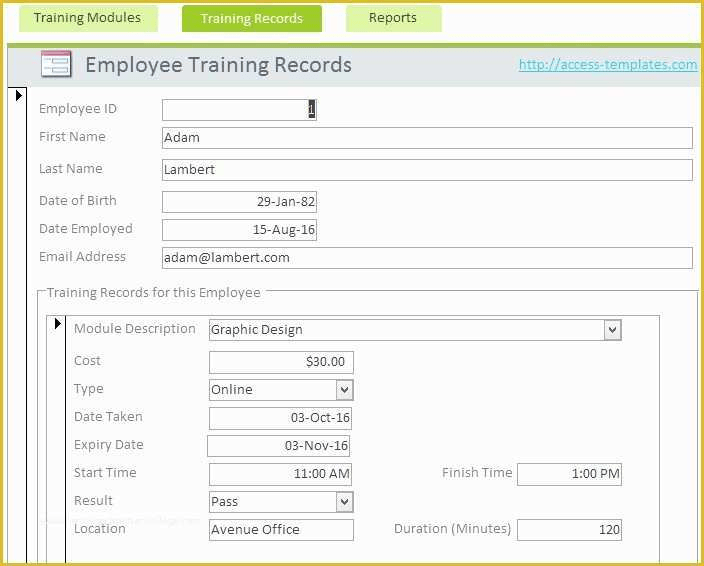Click the Employee Training Records title
This screenshot has height=566, width=704.
click(x=218, y=65)
